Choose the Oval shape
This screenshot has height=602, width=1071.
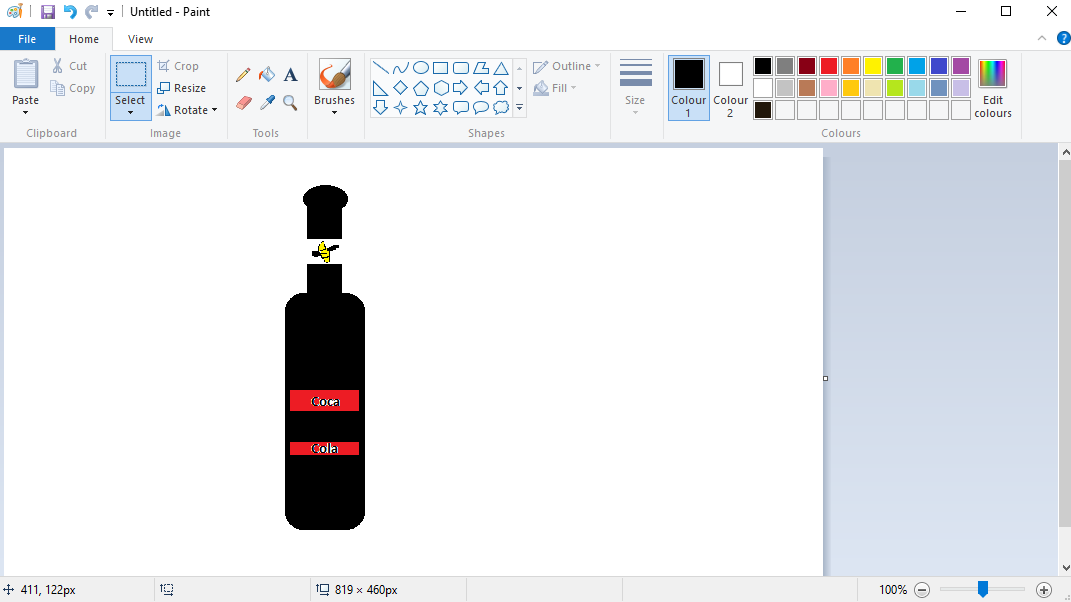[421, 68]
